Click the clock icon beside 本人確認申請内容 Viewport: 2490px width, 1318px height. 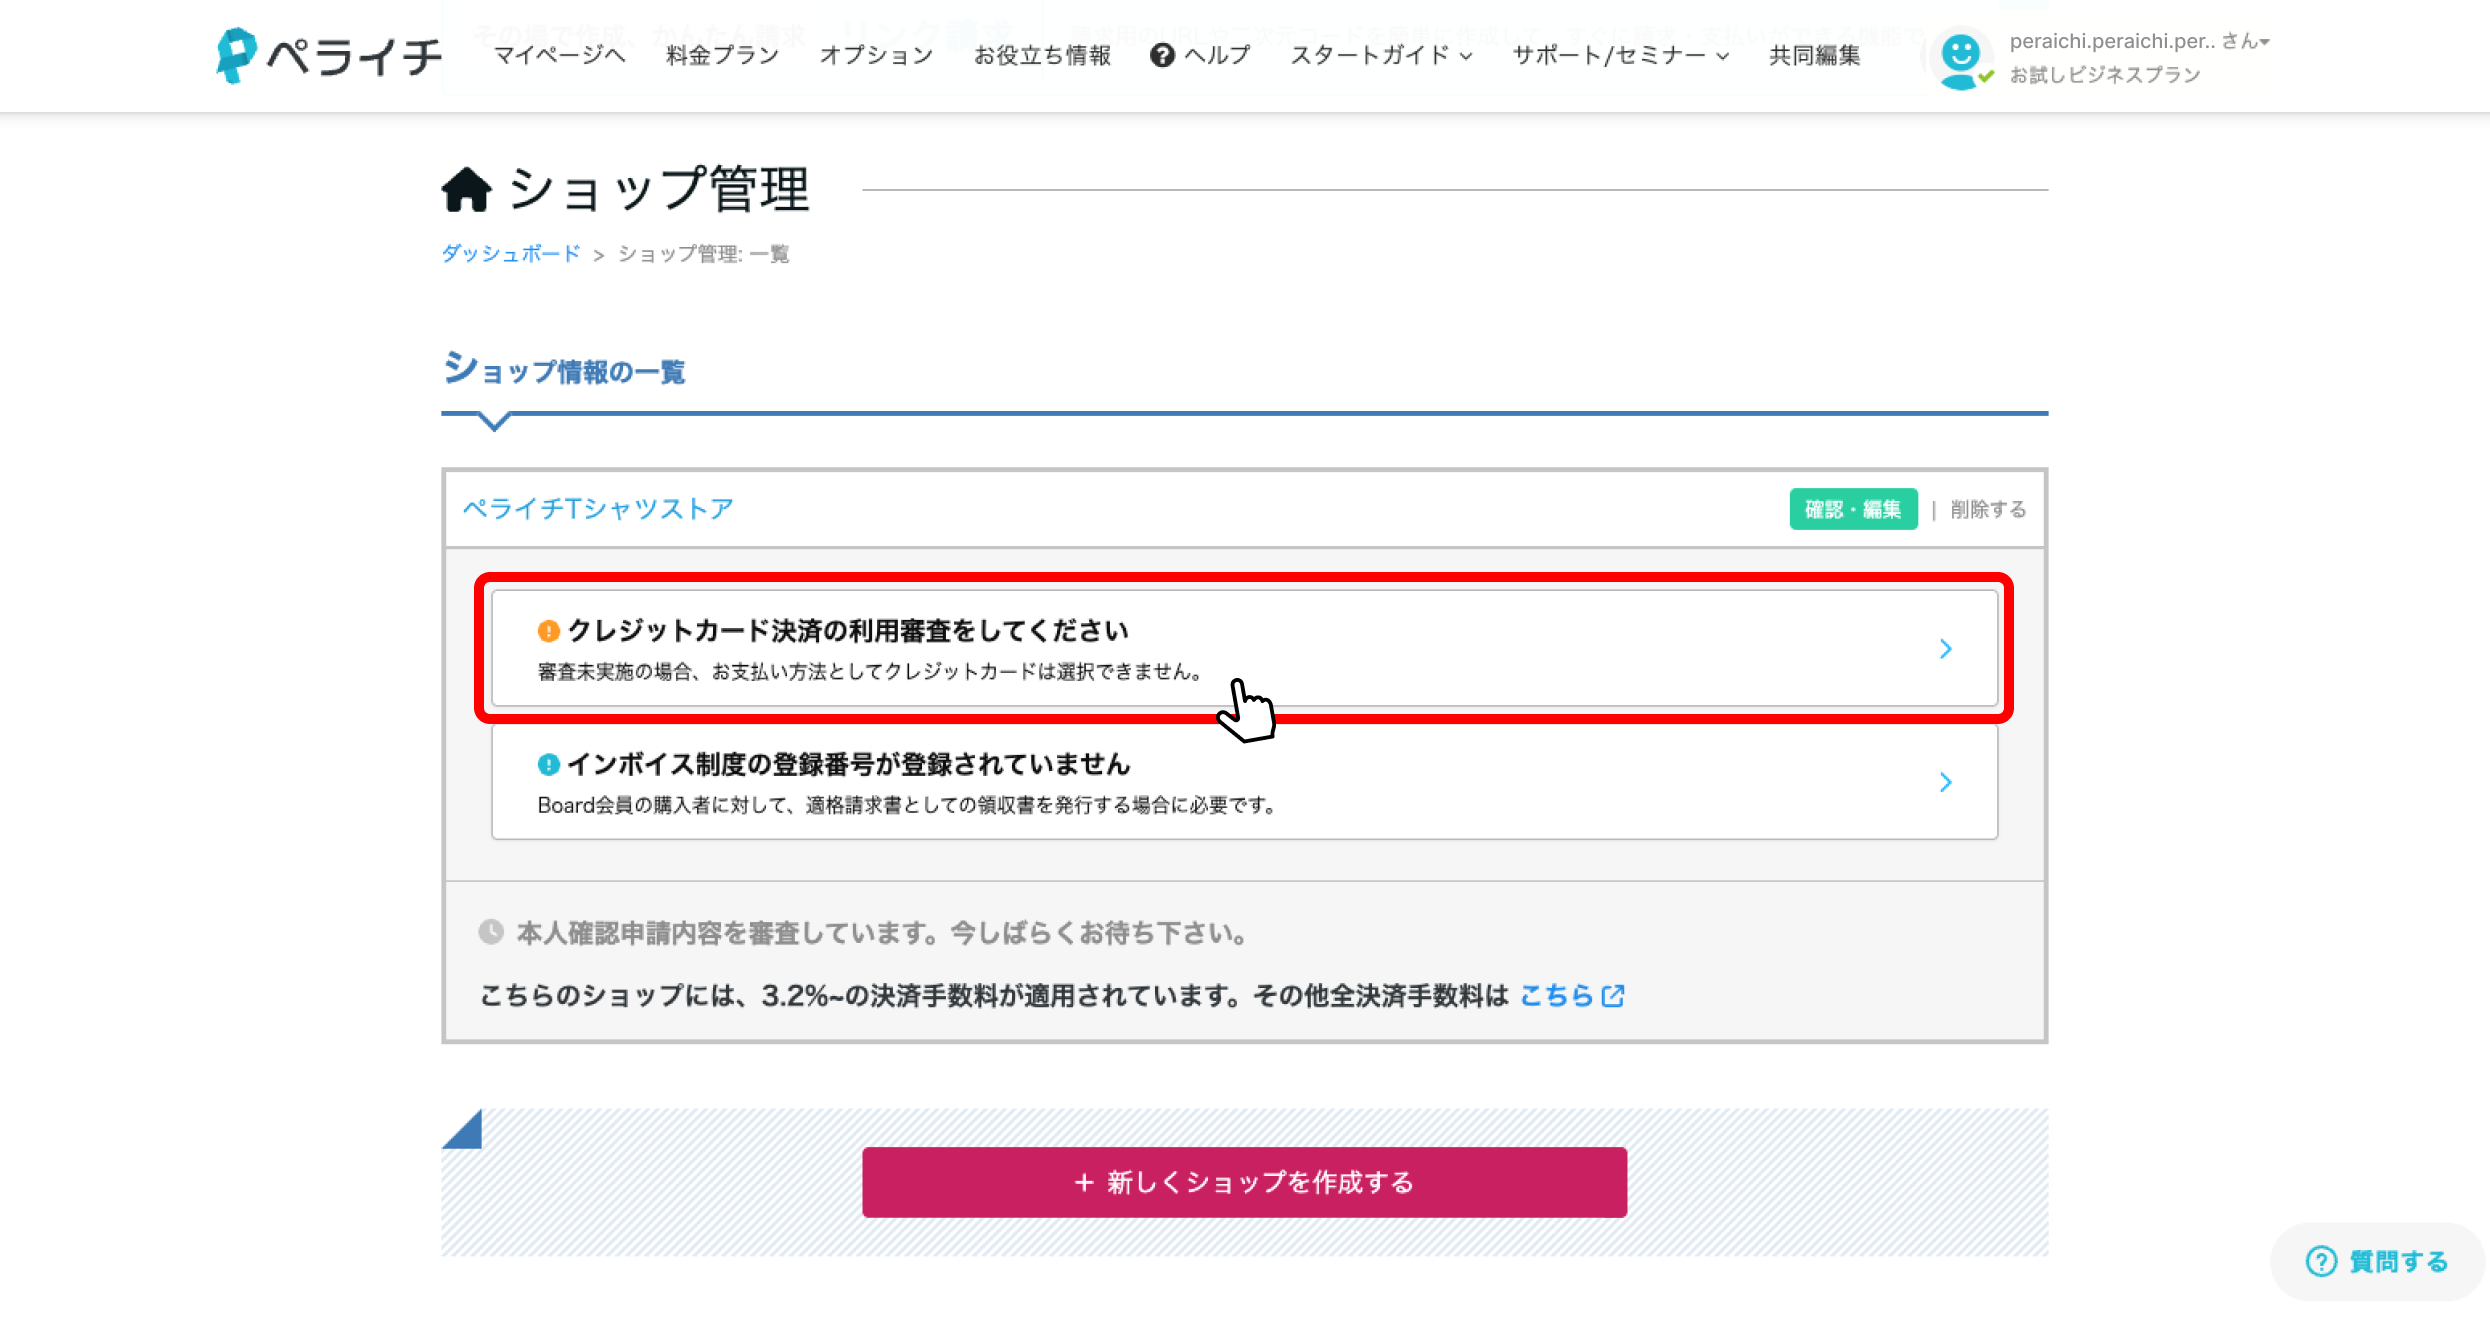coord(491,932)
